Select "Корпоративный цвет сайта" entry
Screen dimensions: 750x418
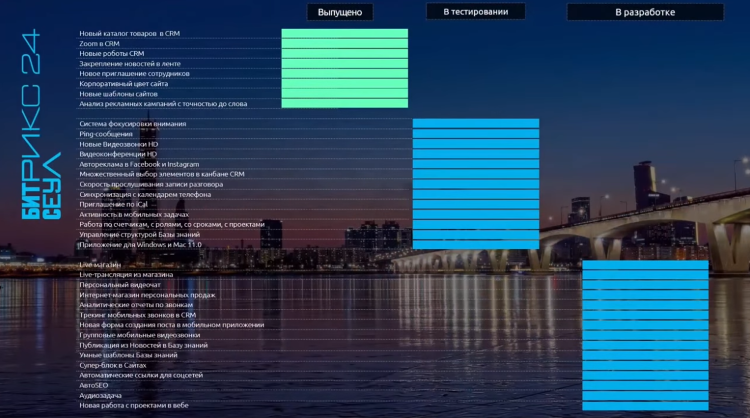pos(123,84)
